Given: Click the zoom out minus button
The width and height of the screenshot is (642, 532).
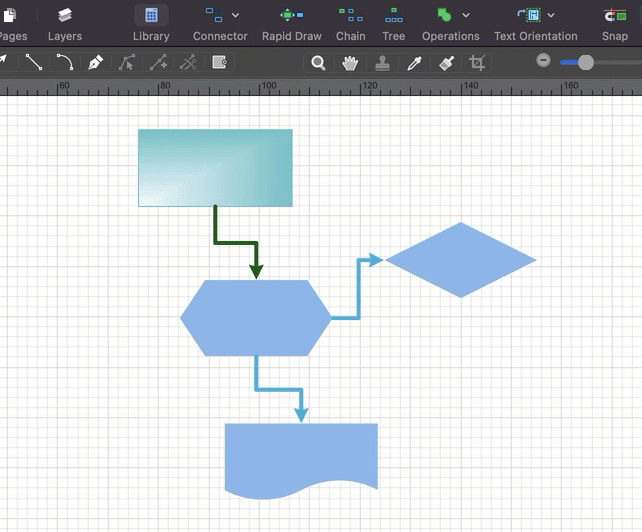Looking at the screenshot, I should pos(543,61).
